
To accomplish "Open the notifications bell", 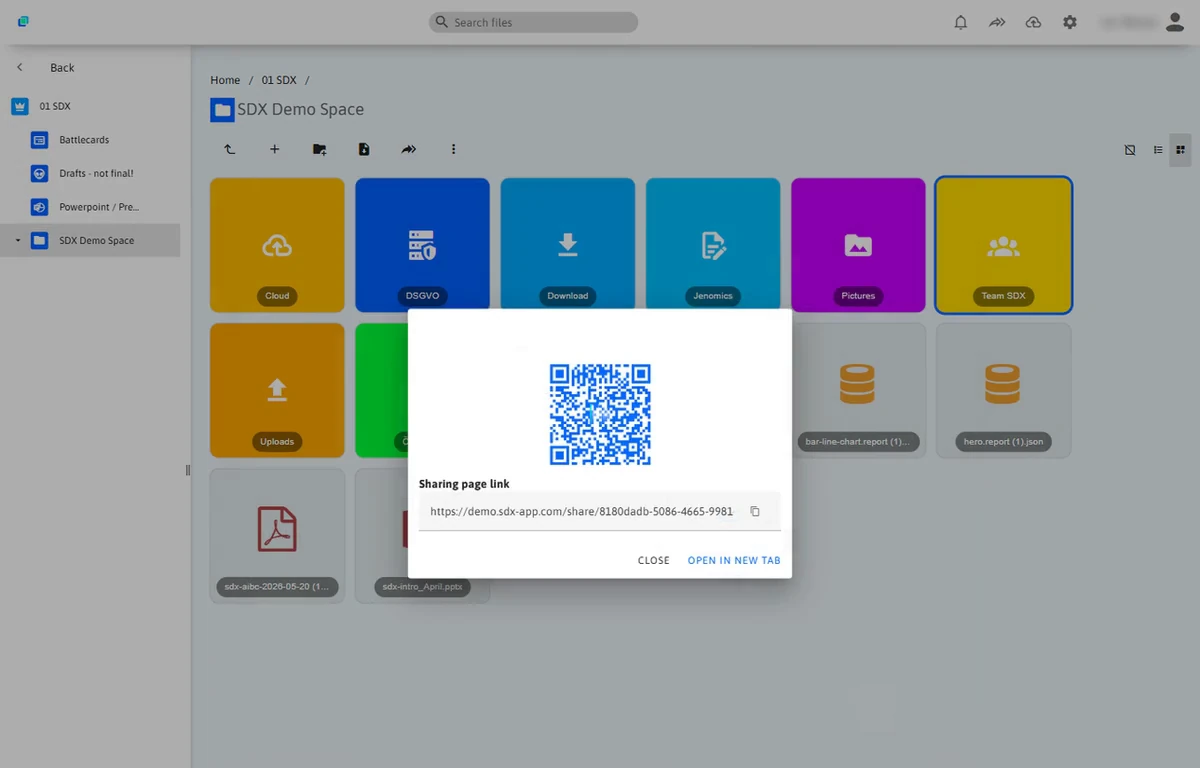I will pyautogui.click(x=961, y=22).
